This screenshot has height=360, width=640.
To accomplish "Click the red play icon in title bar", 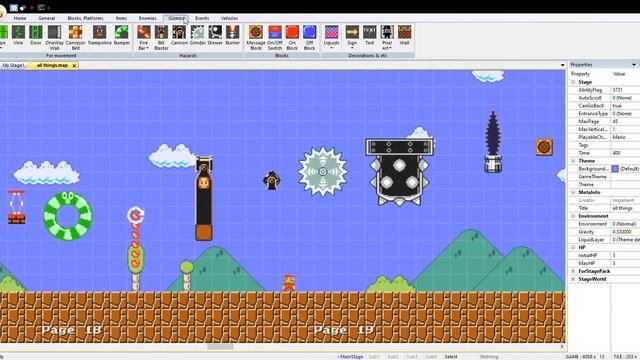I will [x=32, y=7].
